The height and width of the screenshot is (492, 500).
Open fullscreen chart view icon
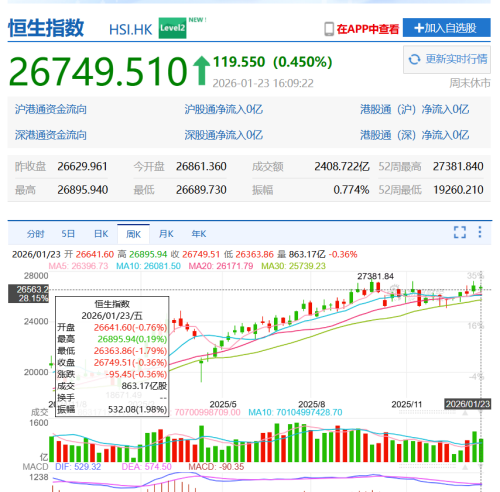460,232
